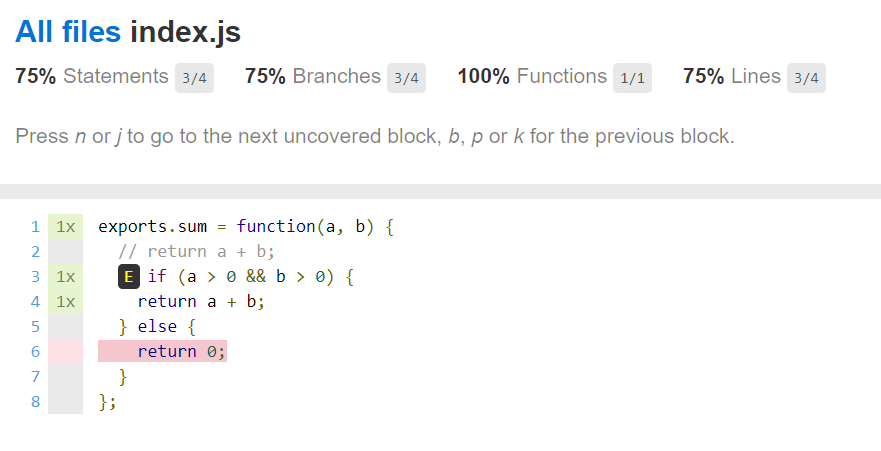Click the else keyword on line 5
Image resolution: width=881 pixels, height=451 pixels.
[157, 326]
